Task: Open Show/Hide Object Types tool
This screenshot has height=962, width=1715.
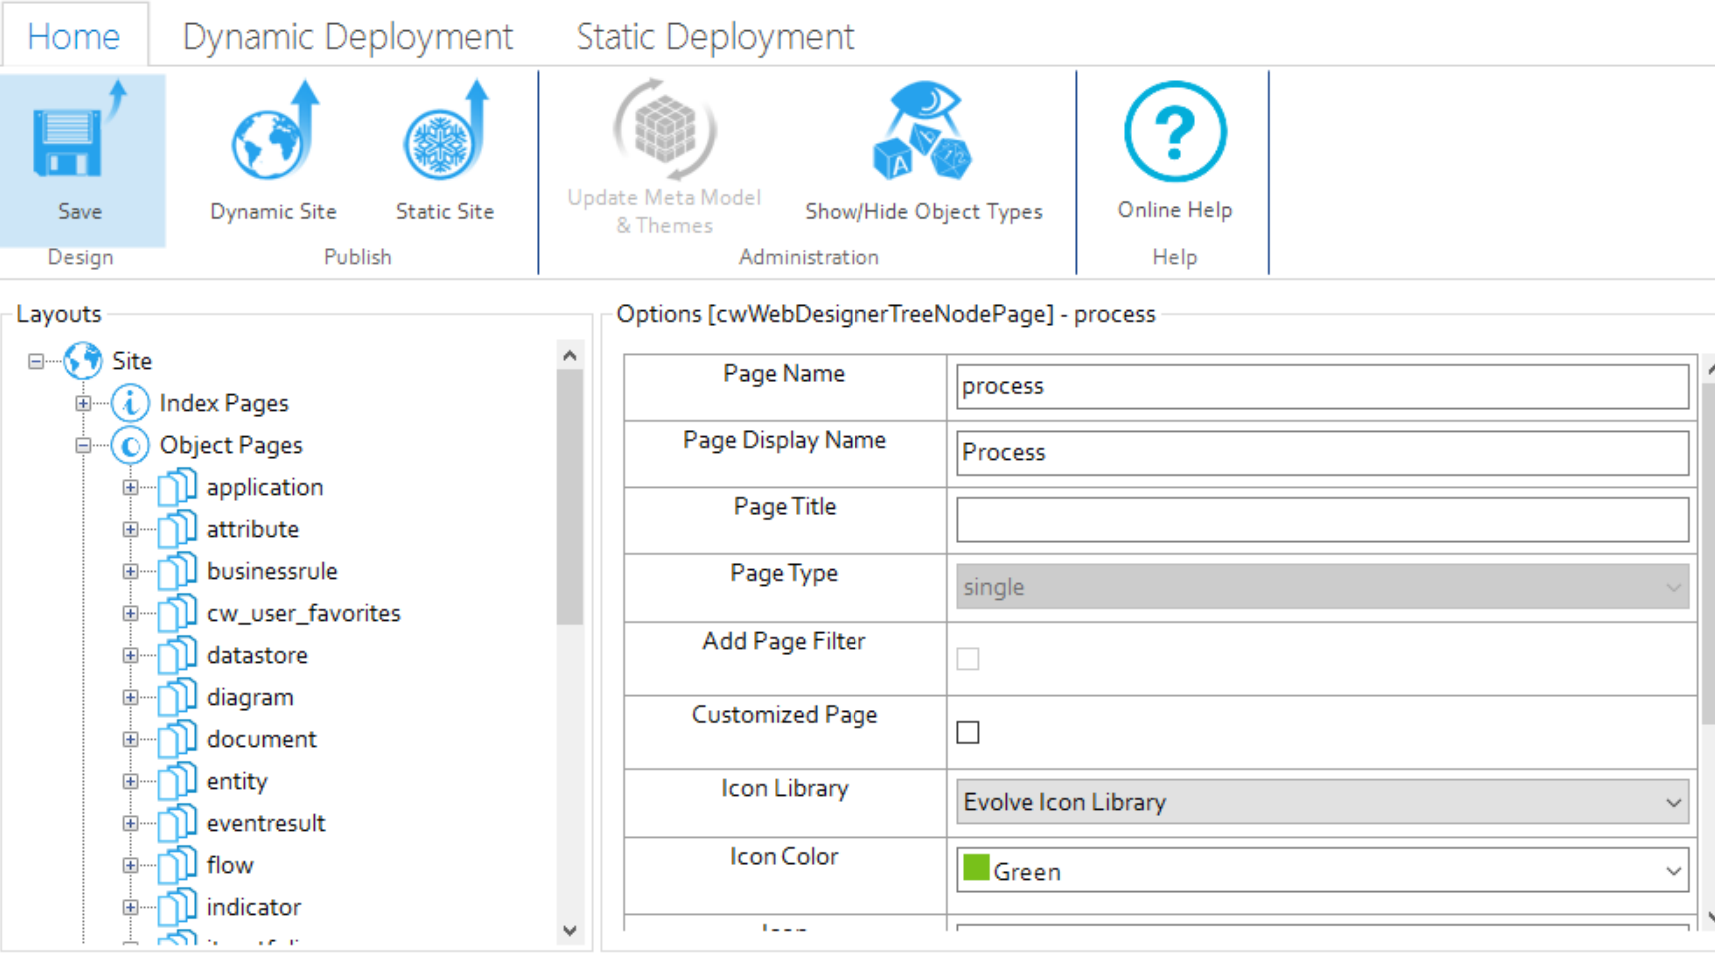Action: [923, 135]
